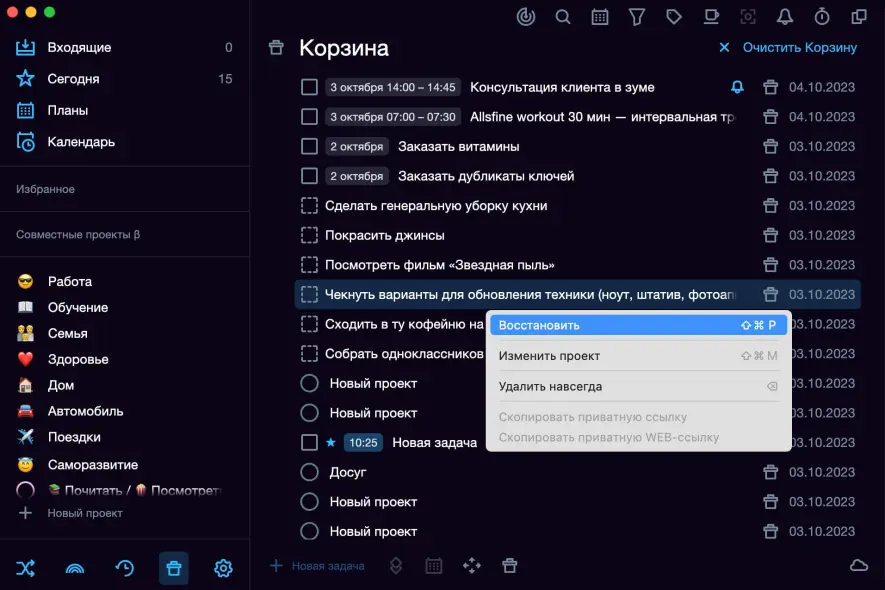The height and width of the screenshot is (590, 885).
Task: Add task via Новая задача button
Action: coord(318,566)
